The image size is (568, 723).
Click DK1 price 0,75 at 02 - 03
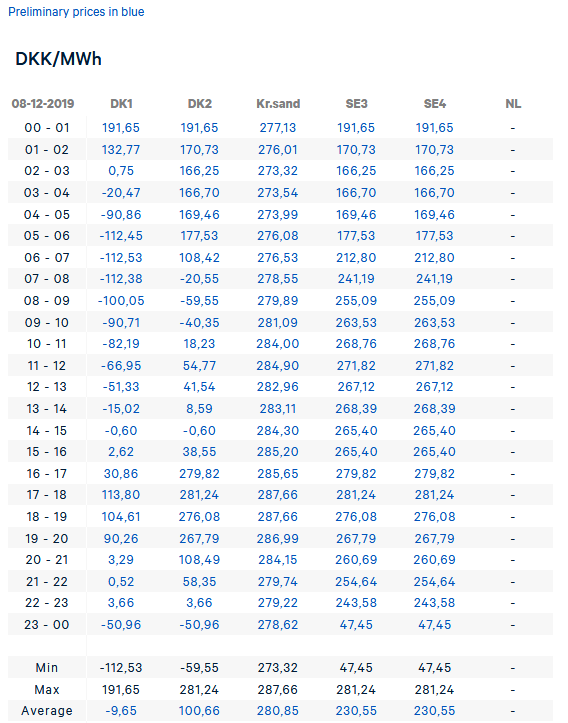pos(121,171)
